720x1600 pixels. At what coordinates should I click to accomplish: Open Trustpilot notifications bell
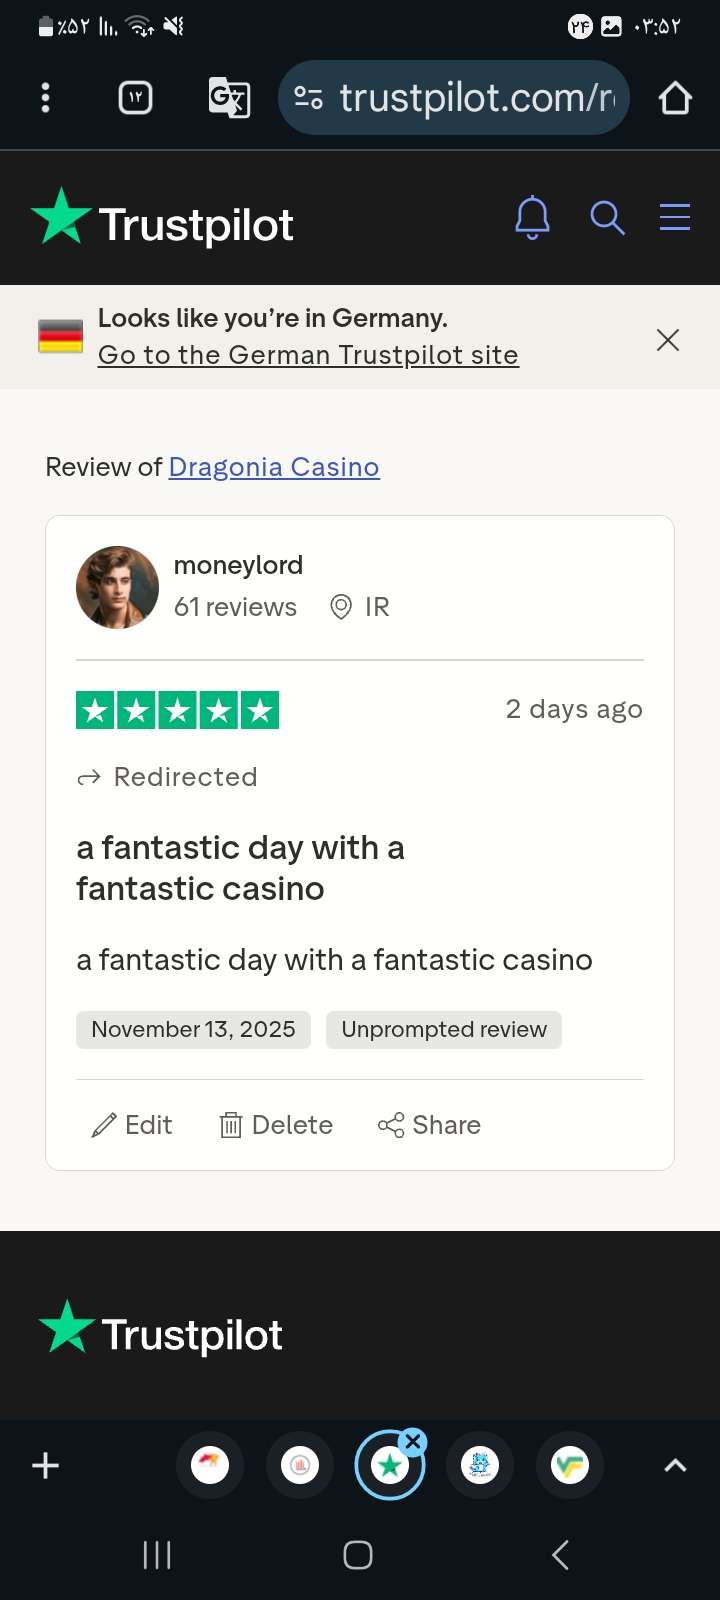click(532, 217)
